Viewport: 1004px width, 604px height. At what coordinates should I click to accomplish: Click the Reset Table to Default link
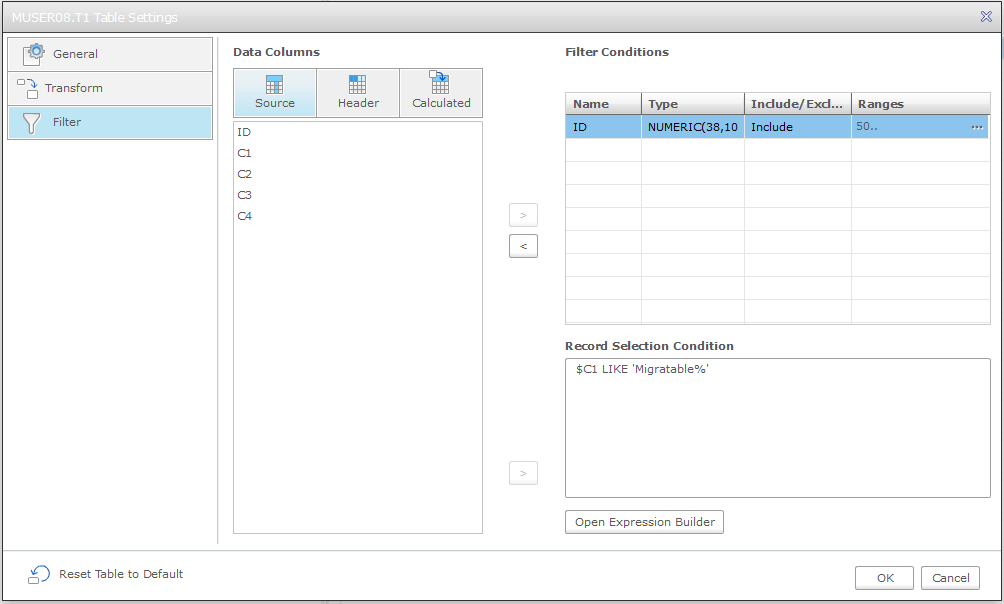tap(121, 574)
